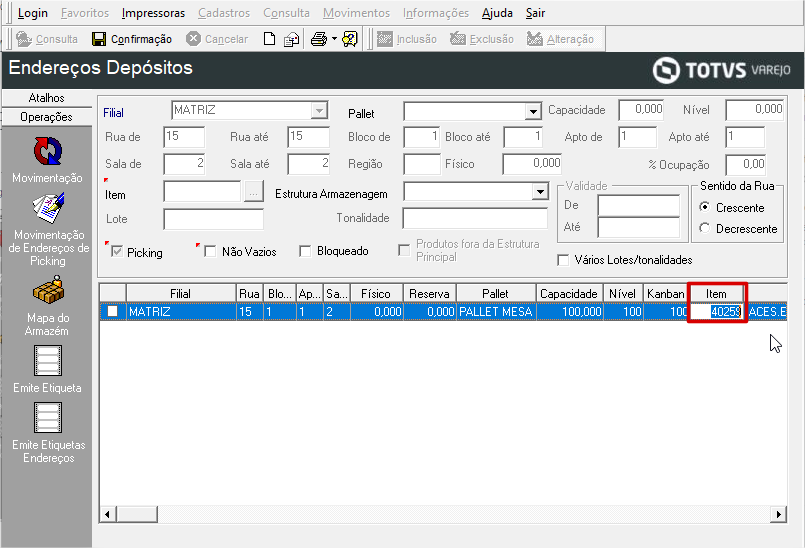Viewport: 805px width, 548px height.
Task: Switch to the Atalhos panel
Action: [x=46, y=98]
